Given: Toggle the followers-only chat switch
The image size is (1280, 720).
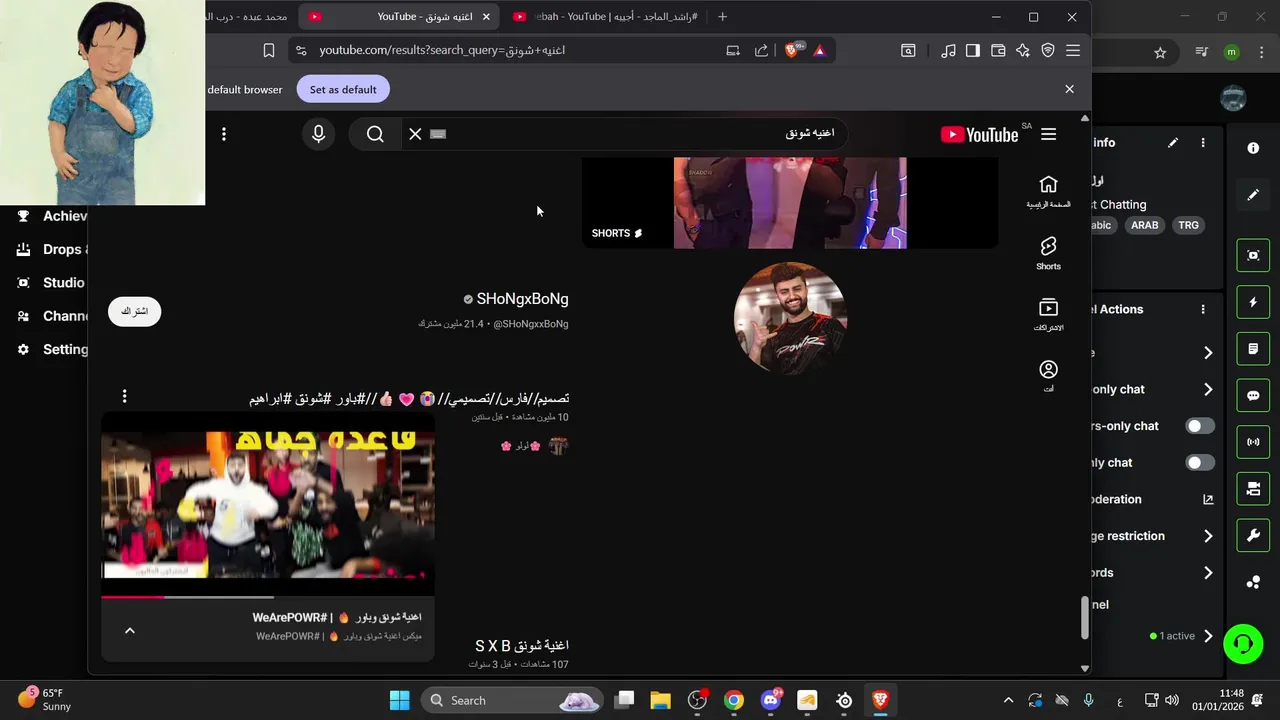Looking at the screenshot, I should coord(1200,426).
